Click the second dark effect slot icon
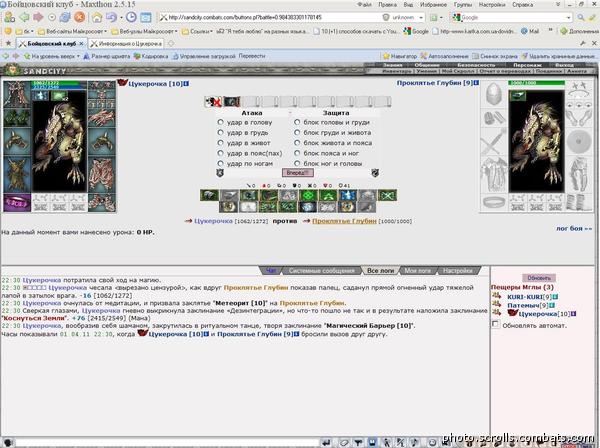The width and height of the screenshot is (600, 448). click(x=232, y=101)
